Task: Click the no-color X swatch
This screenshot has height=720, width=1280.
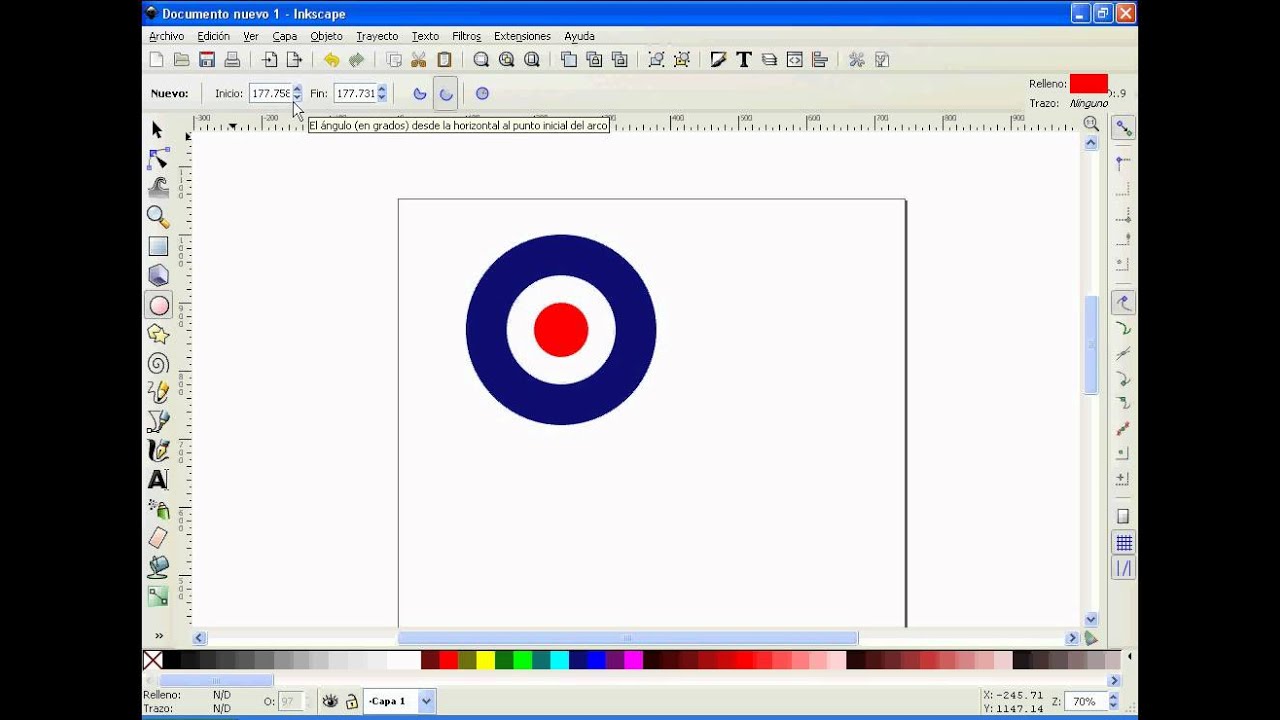Action: click(152, 660)
